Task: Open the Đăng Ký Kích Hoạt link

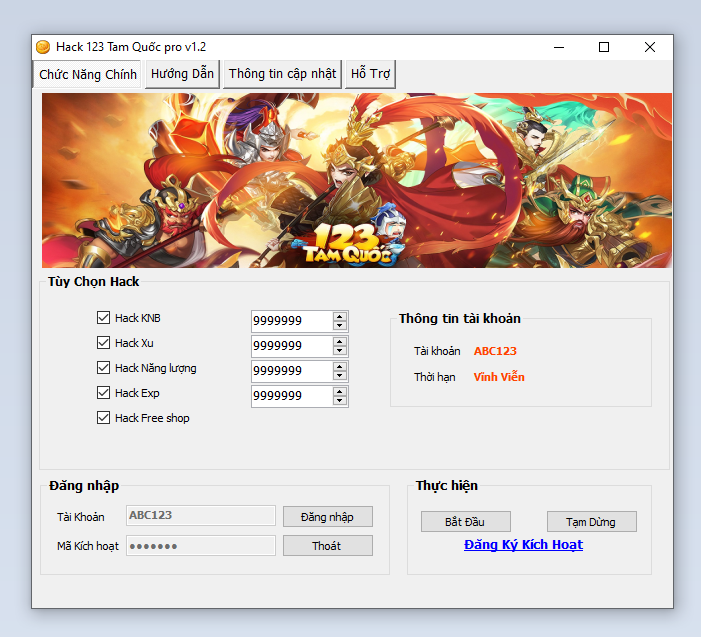Action: pyautogui.click(x=523, y=545)
